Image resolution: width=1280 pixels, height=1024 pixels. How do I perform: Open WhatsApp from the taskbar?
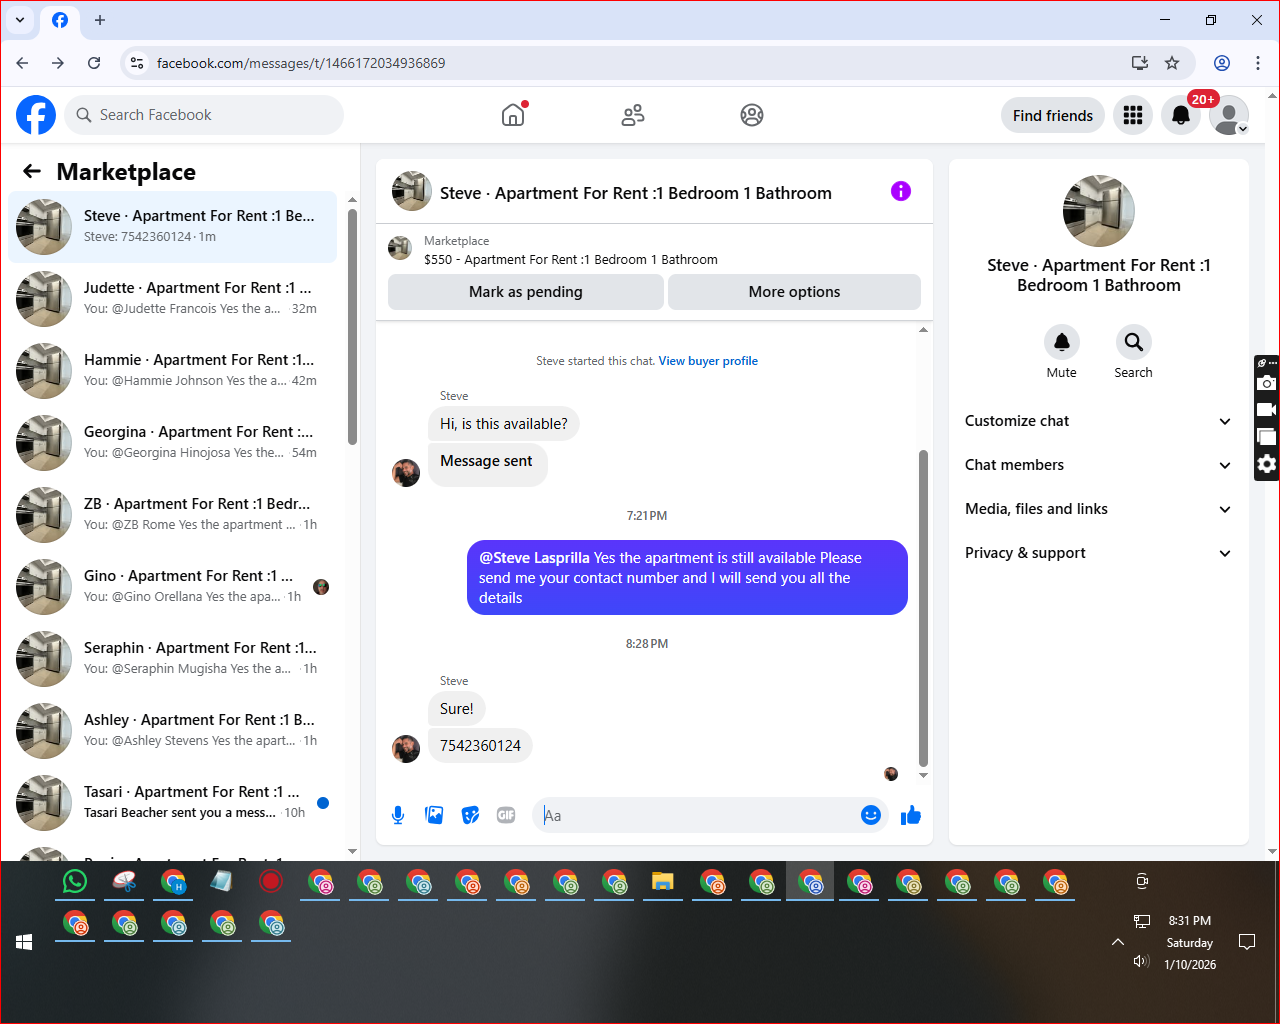(x=75, y=881)
